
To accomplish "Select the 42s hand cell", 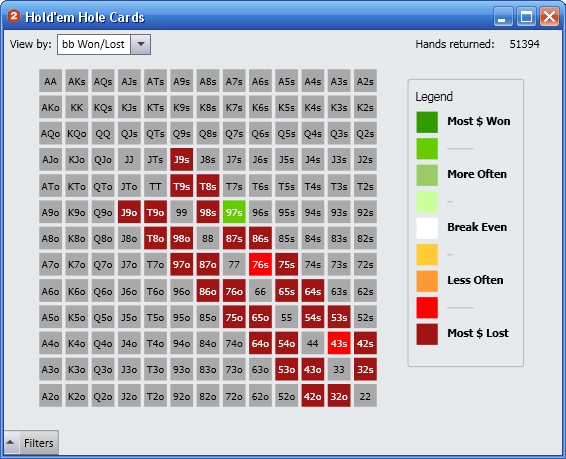I will (x=365, y=343).
